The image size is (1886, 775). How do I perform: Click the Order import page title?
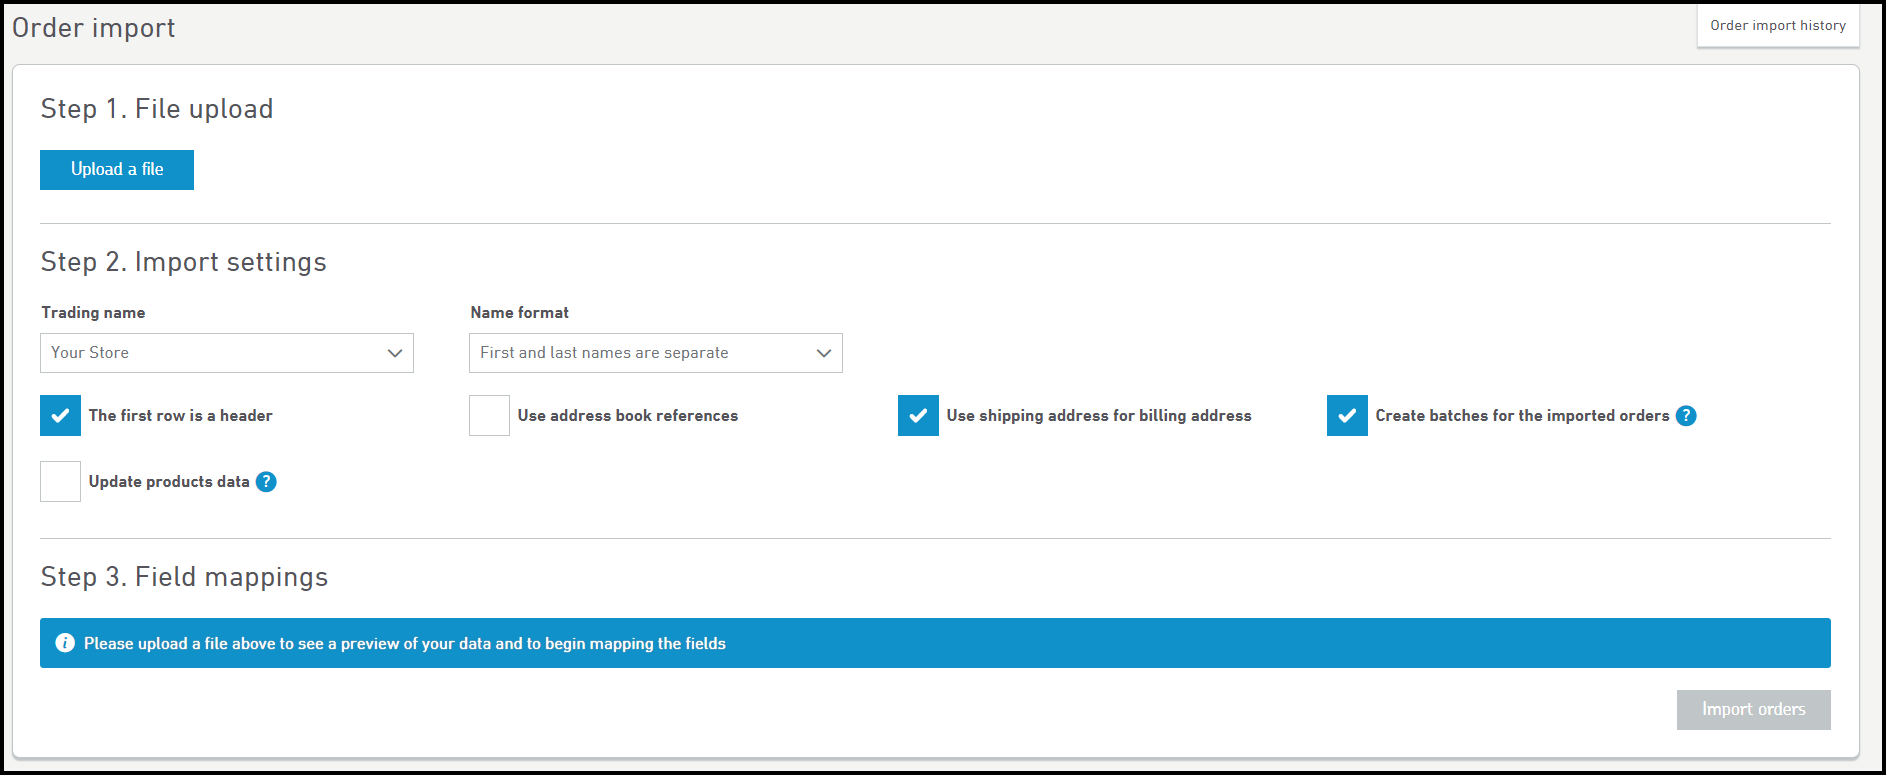pyautogui.click(x=94, y=28)
